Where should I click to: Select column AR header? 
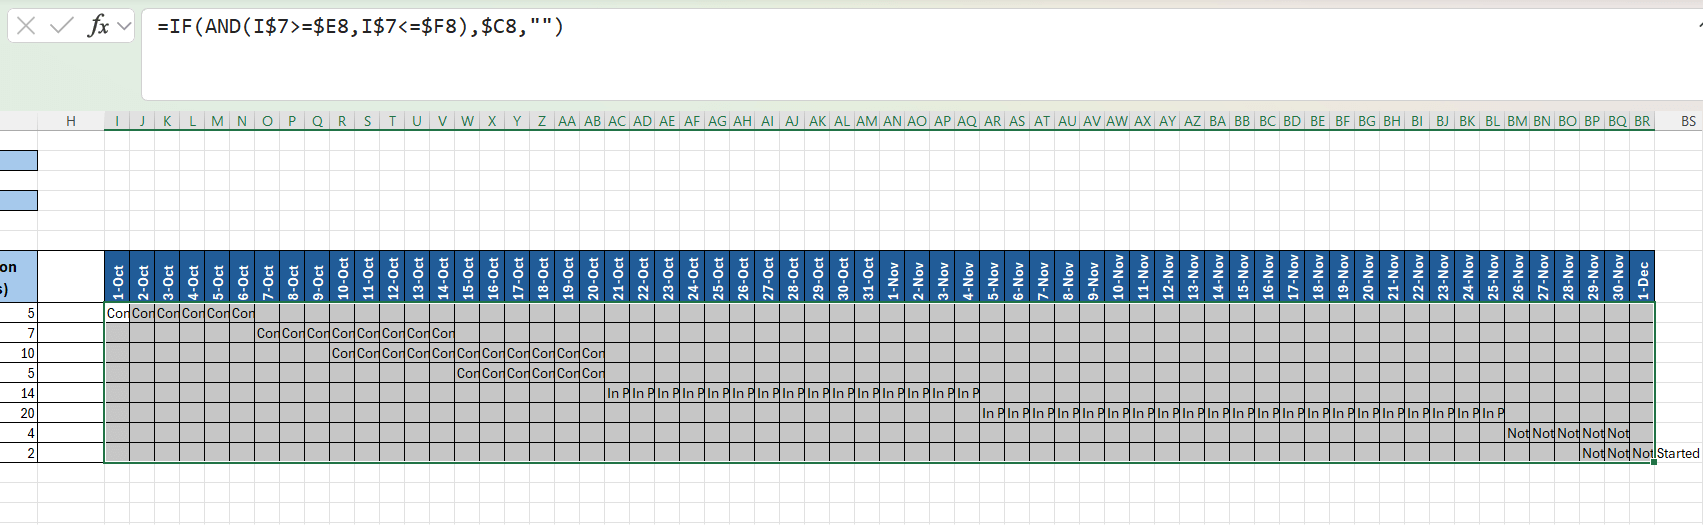pos(992,121)
